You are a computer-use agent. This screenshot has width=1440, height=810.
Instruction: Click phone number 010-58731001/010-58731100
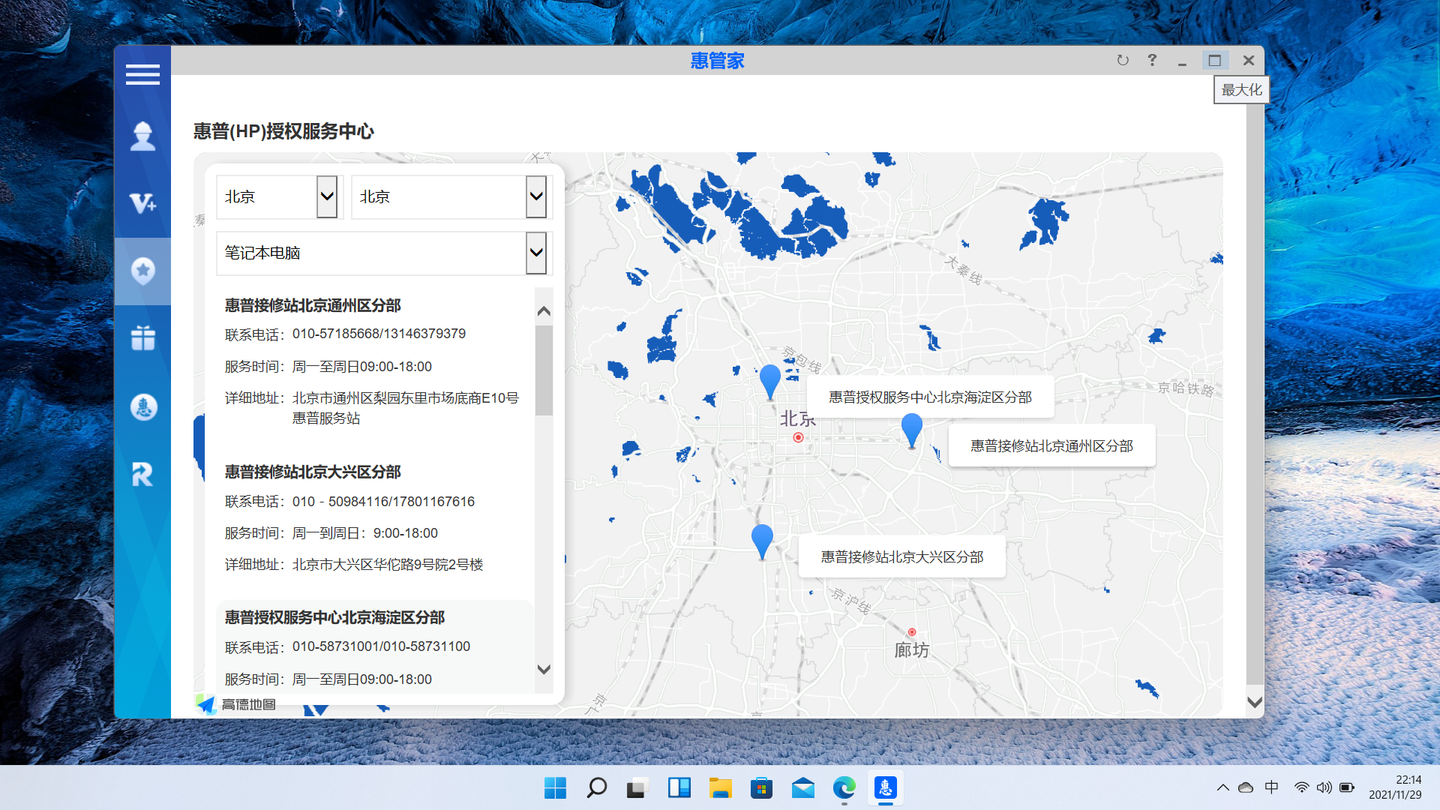pos(381,647)
